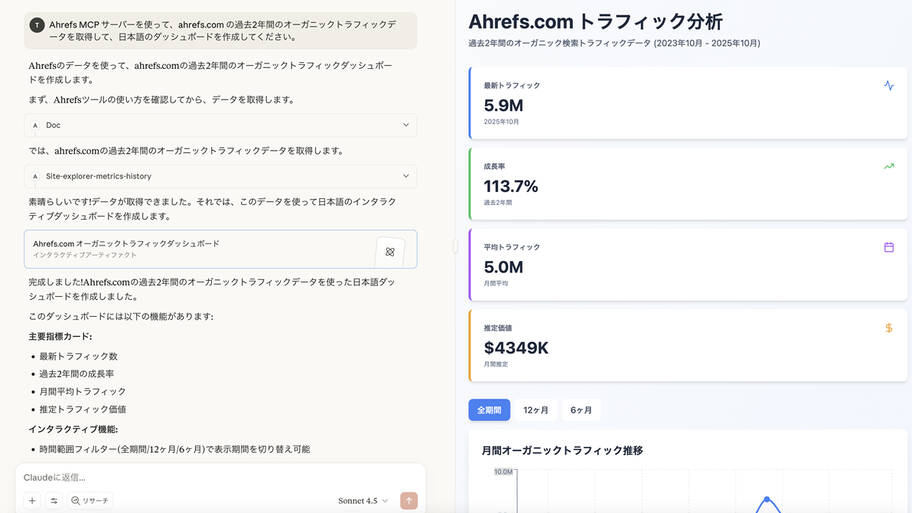Click the activity pulse icon on 最新トラフィック card

pyautogui.click(x=889, y=86)
